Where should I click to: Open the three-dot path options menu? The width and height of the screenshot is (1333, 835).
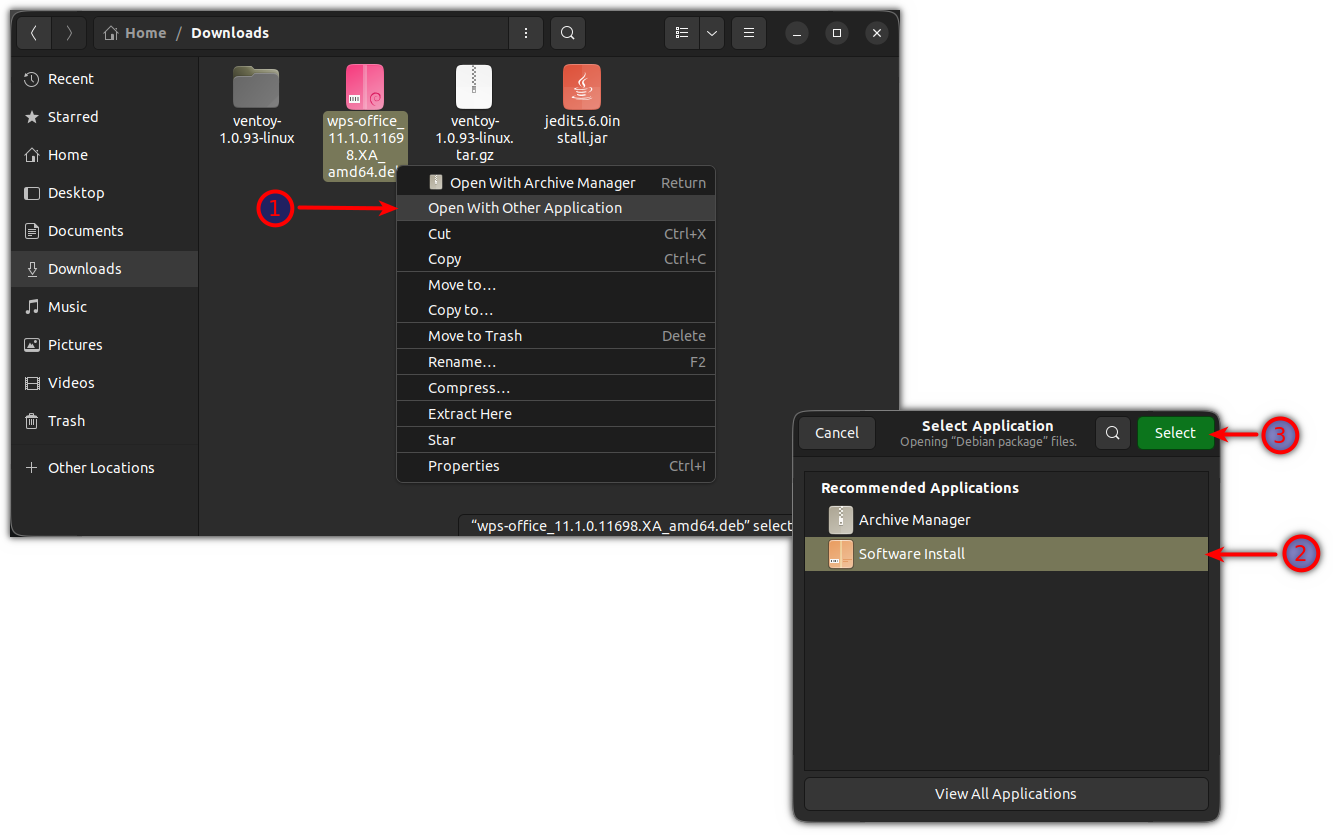[x=526, y=33]
